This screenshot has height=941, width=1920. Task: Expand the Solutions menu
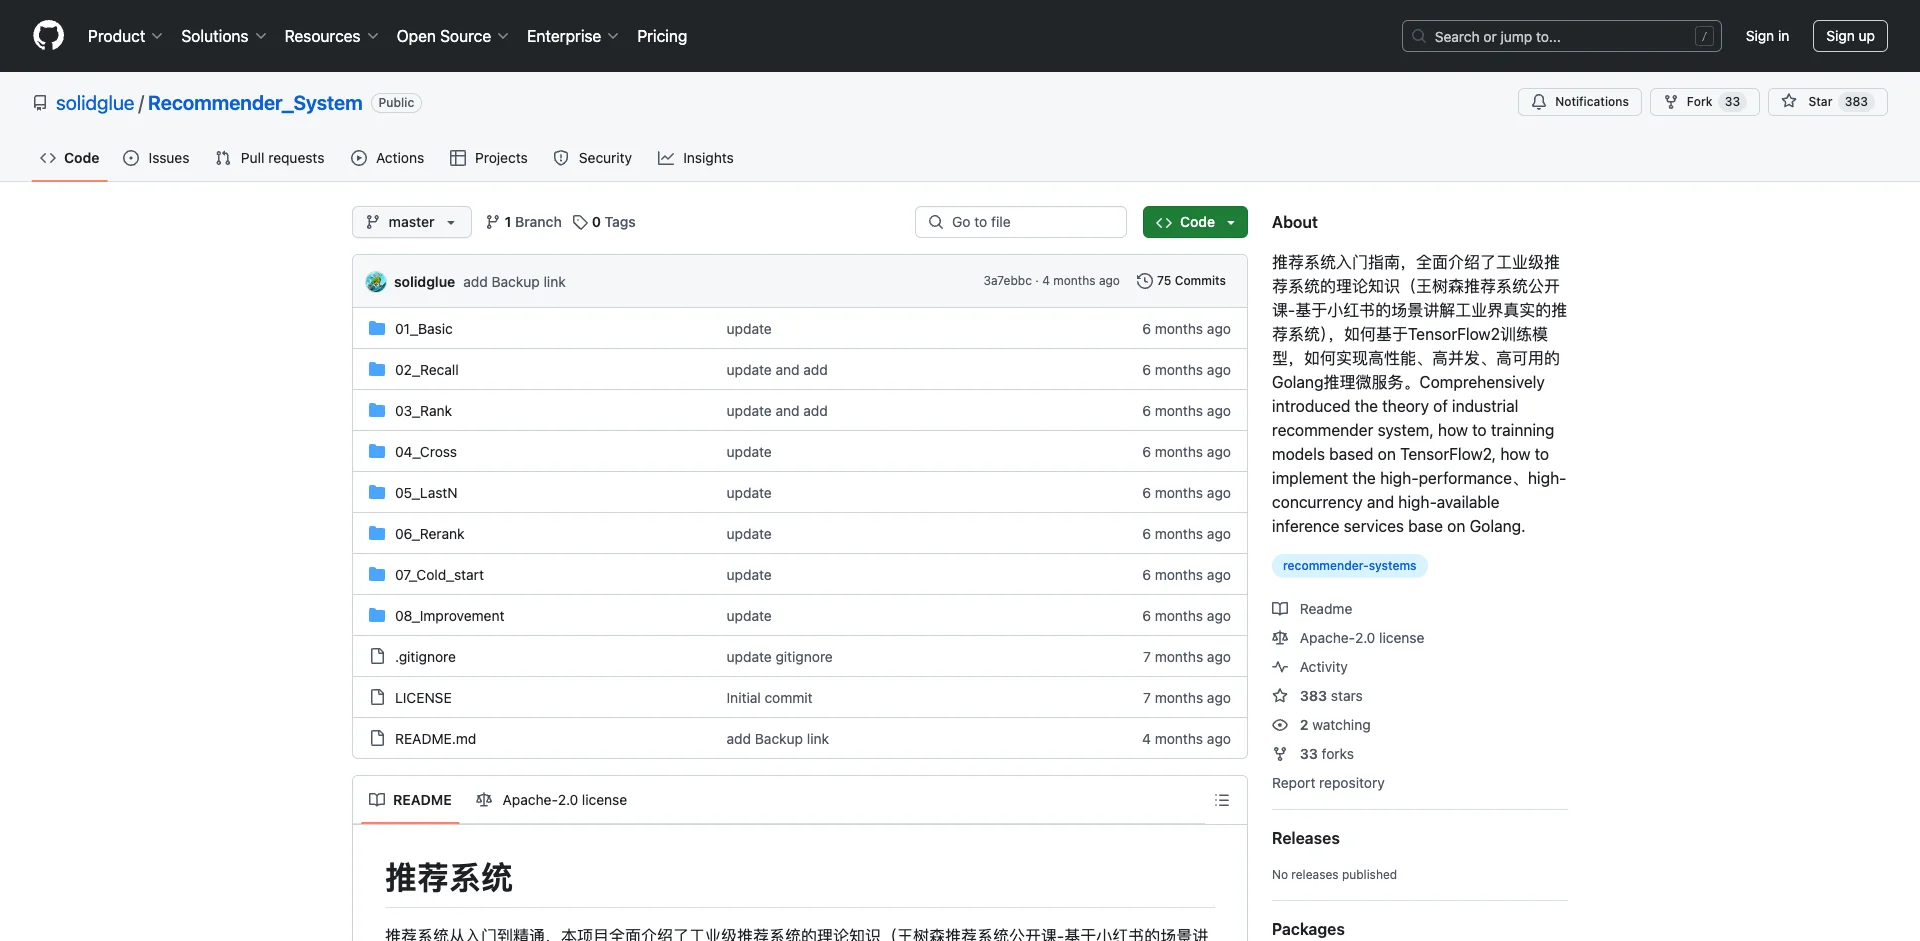(x=224, y=36)
